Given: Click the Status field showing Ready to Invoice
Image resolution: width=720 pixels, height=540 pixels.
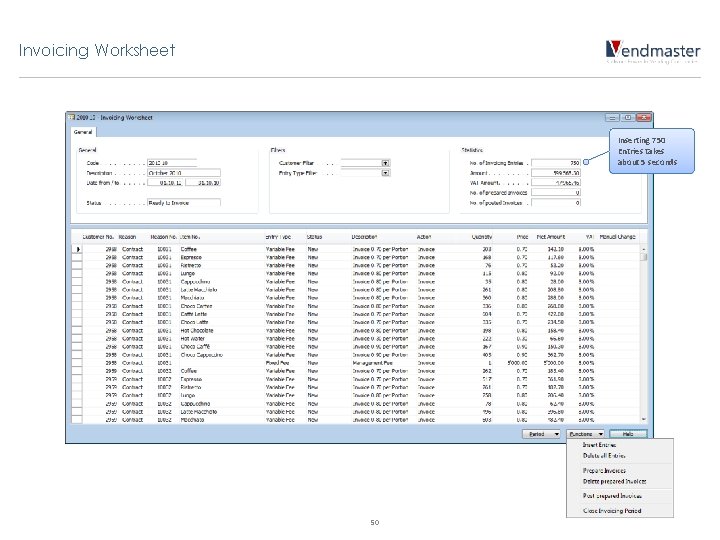Looking at the screenshot, I should 184,202.
